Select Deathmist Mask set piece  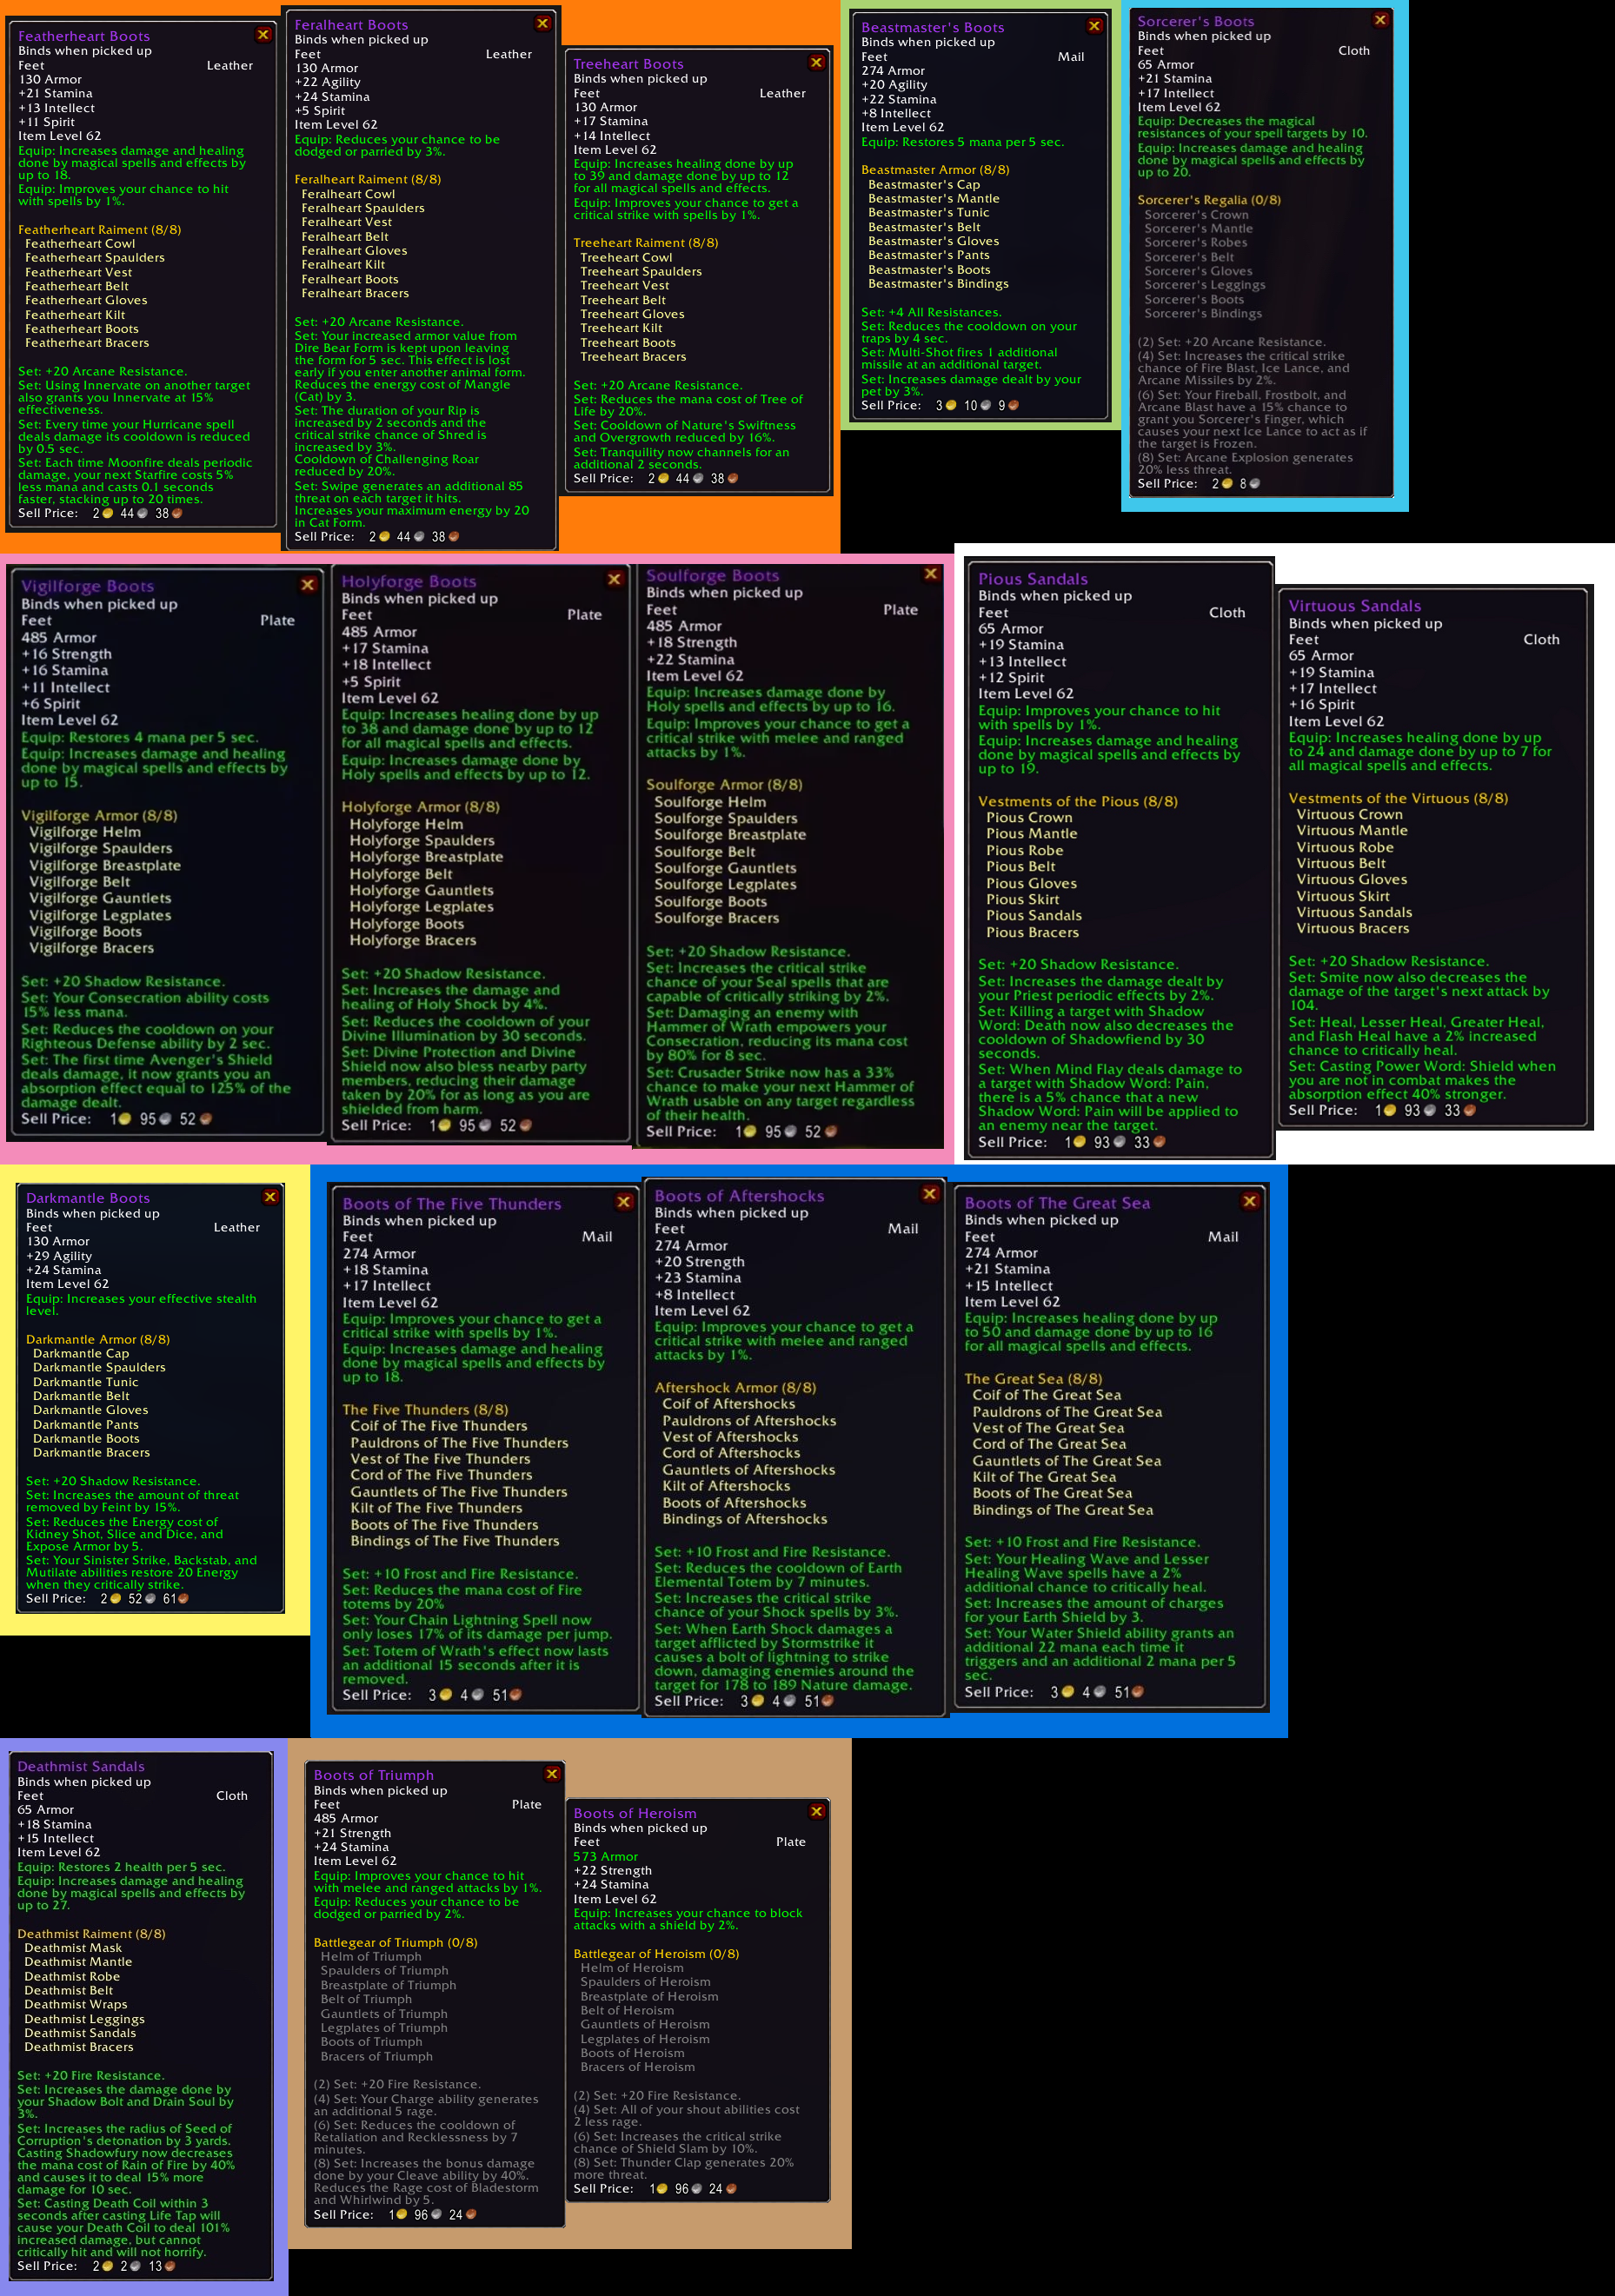point(73,1948)
